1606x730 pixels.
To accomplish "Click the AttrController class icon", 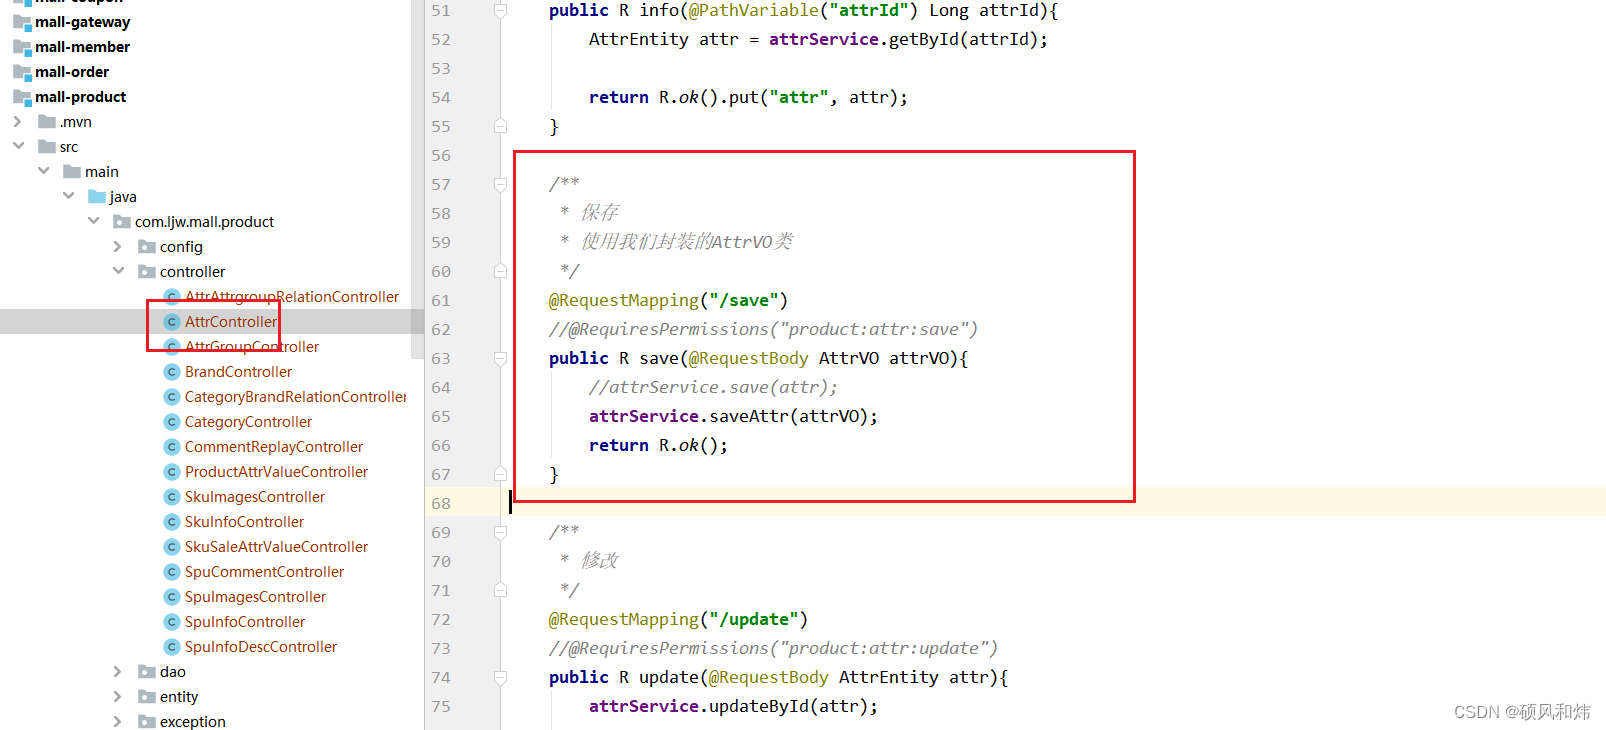I will tap(172, 322).
